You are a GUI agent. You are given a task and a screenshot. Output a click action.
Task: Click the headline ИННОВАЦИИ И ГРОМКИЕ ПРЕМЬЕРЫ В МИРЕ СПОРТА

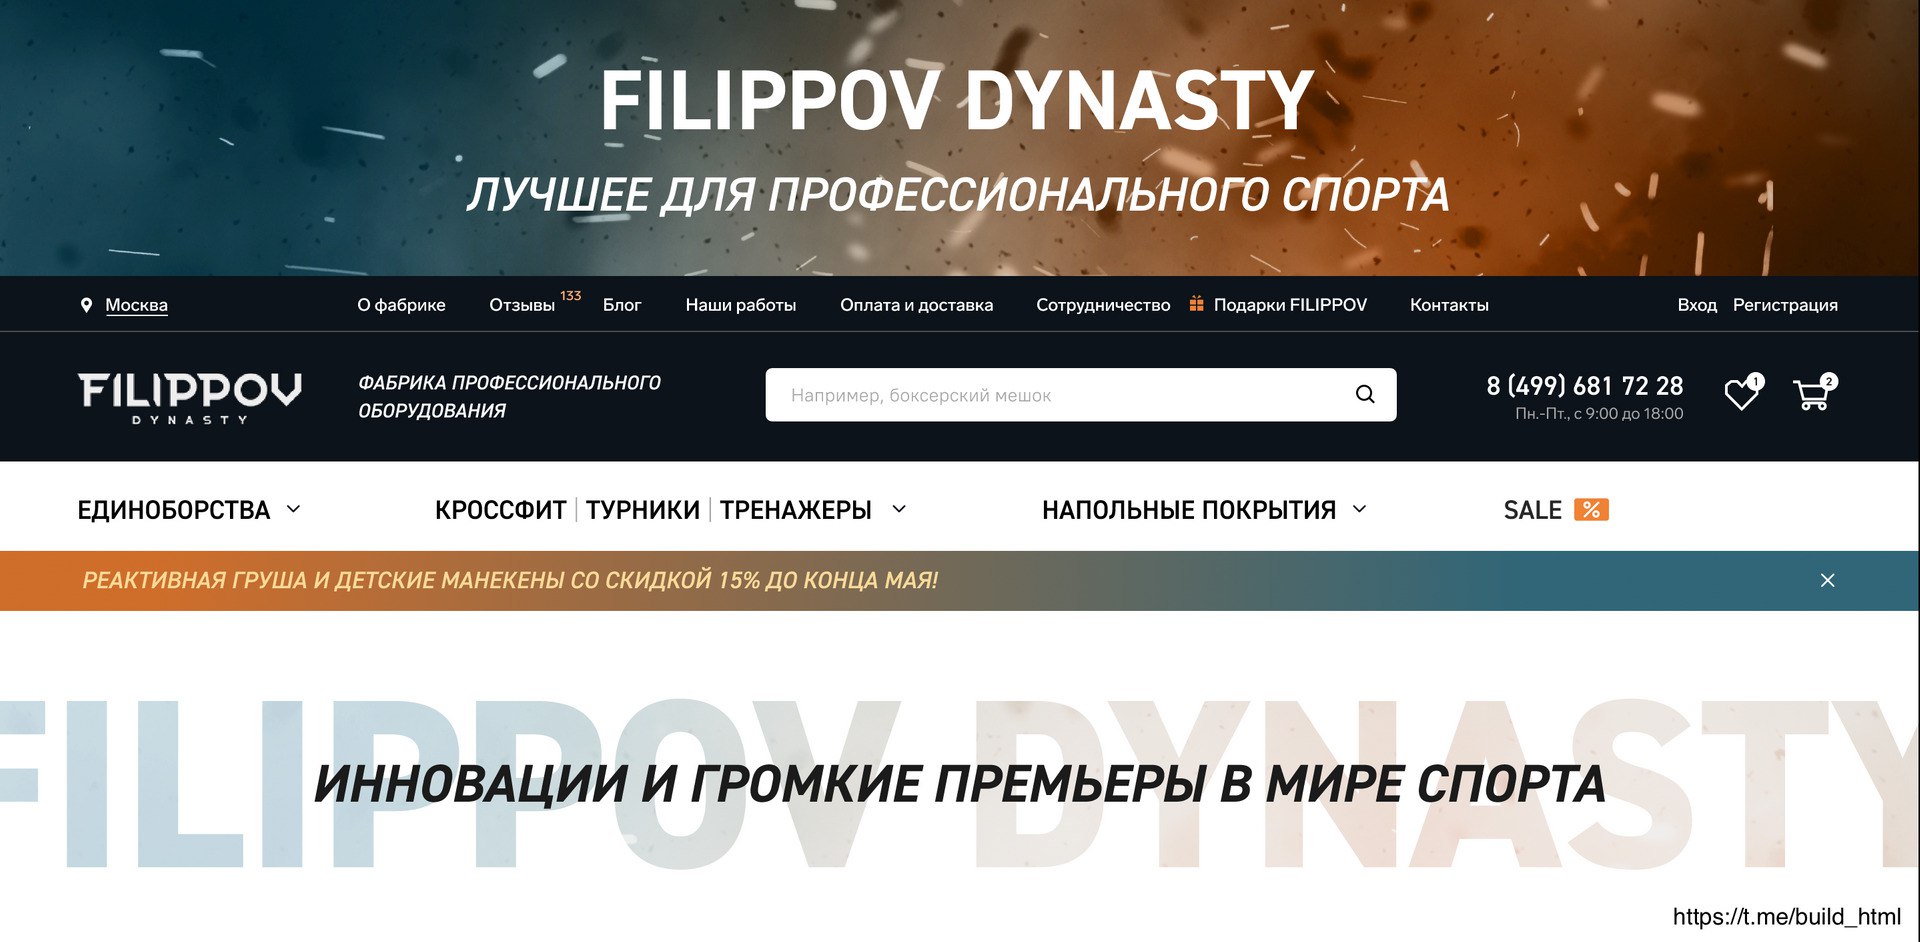(x=960, y=784)
